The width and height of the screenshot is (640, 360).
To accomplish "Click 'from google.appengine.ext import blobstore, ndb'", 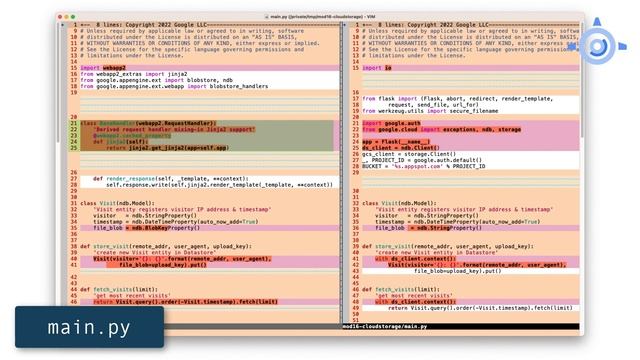I will (x=156, y=80).
